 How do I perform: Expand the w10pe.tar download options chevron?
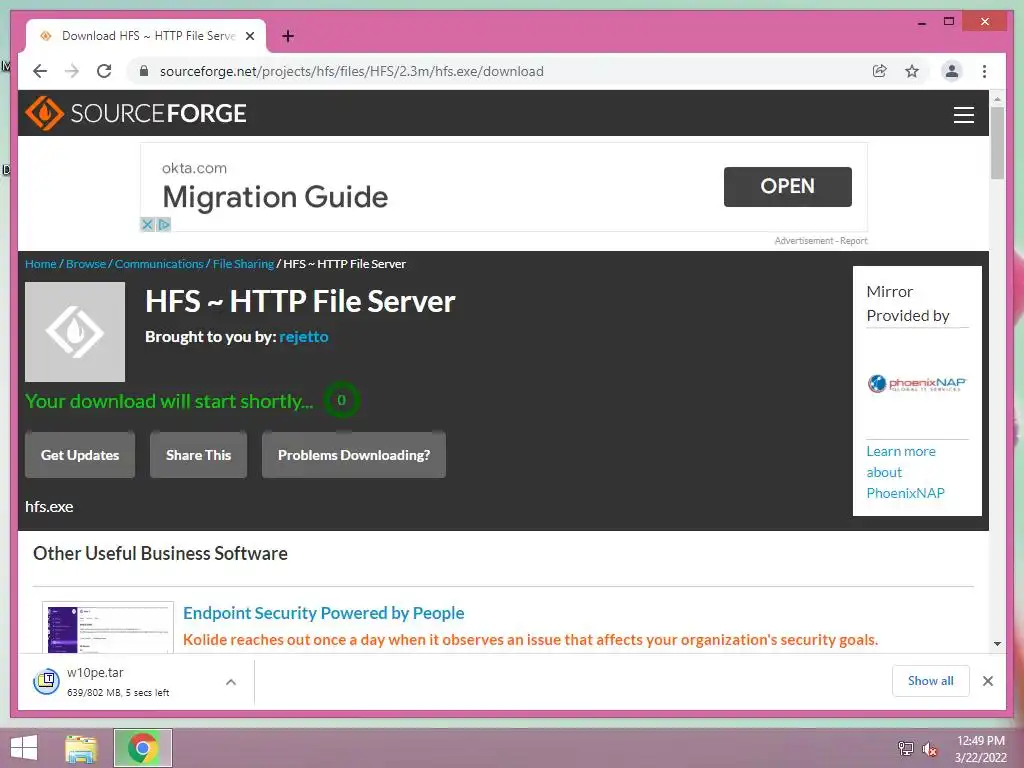point(231,682)
